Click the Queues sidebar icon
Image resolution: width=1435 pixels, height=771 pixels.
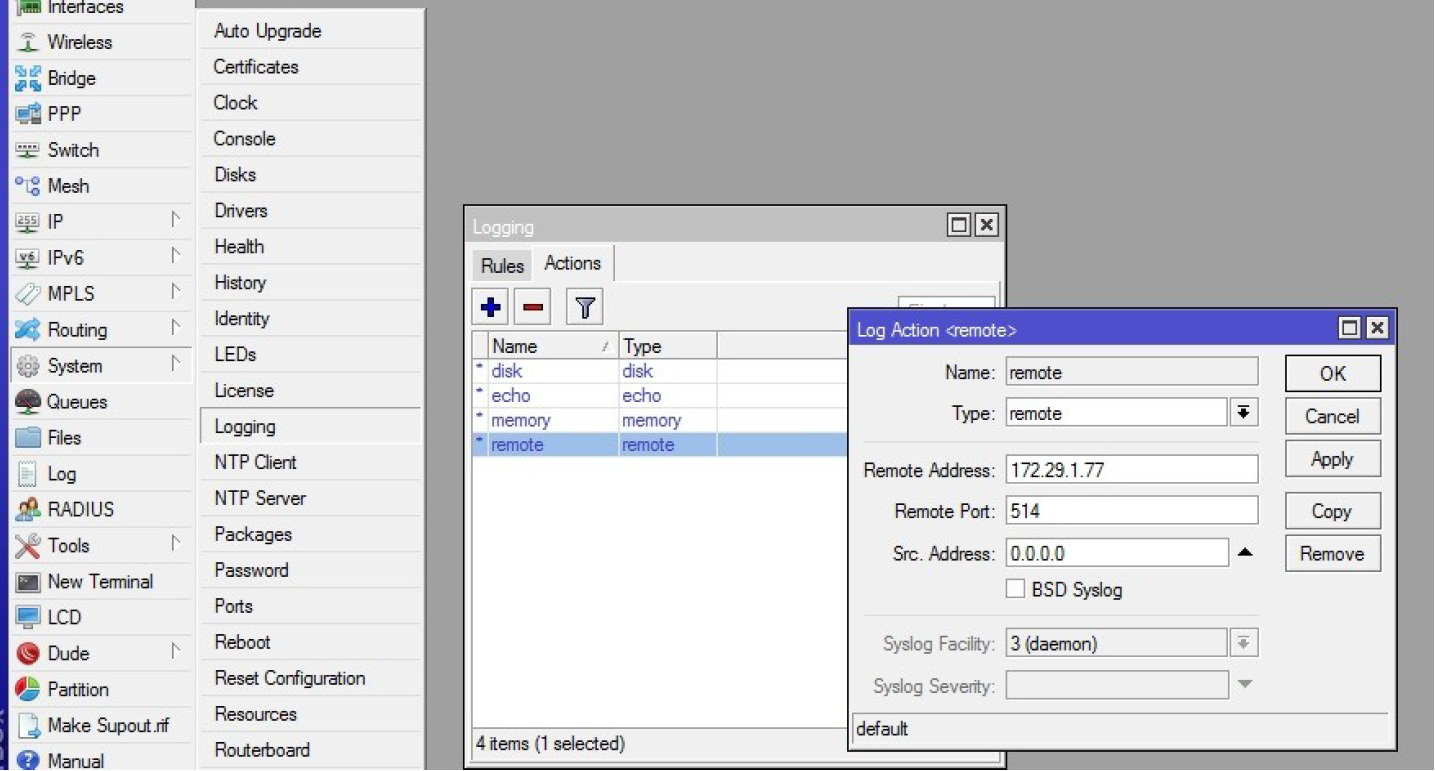click(x=28, y=402)
